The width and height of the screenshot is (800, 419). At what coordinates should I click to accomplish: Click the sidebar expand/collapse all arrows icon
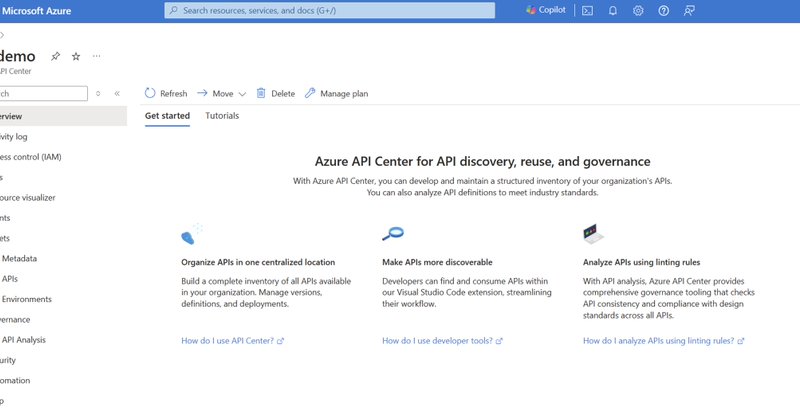point(98,93)
